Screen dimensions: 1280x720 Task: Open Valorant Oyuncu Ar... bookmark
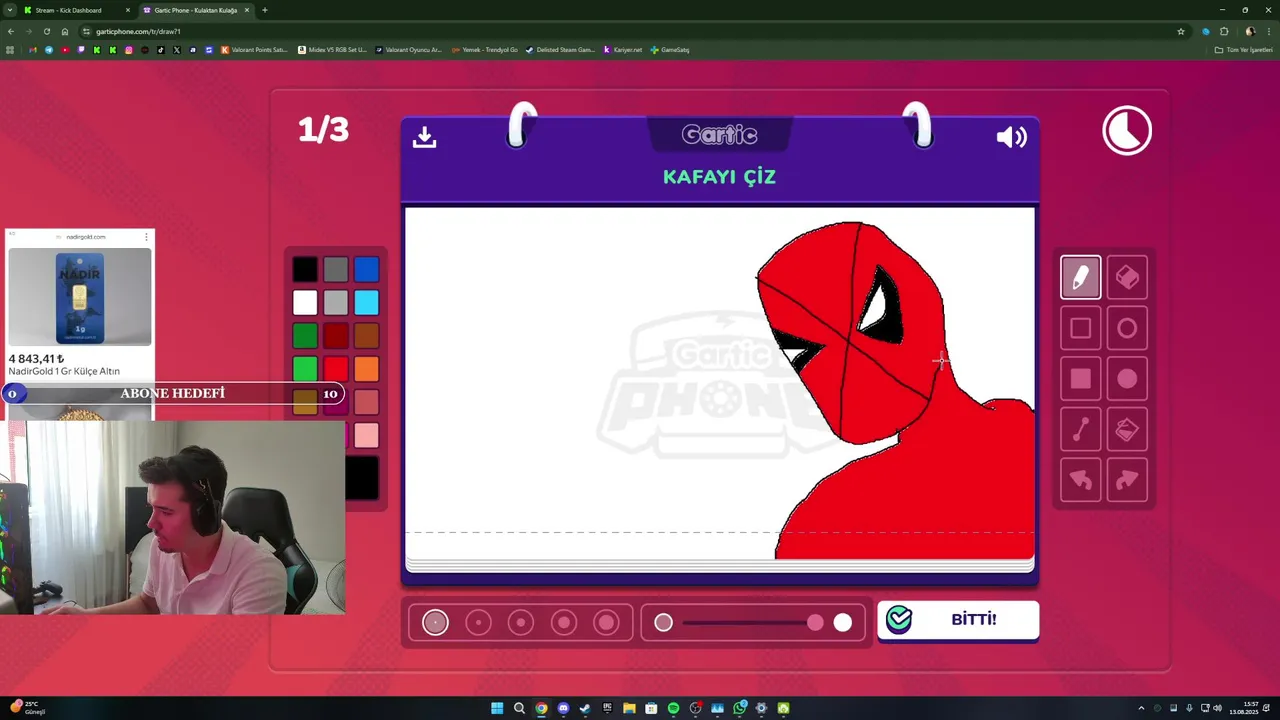[x=408, y=50]
